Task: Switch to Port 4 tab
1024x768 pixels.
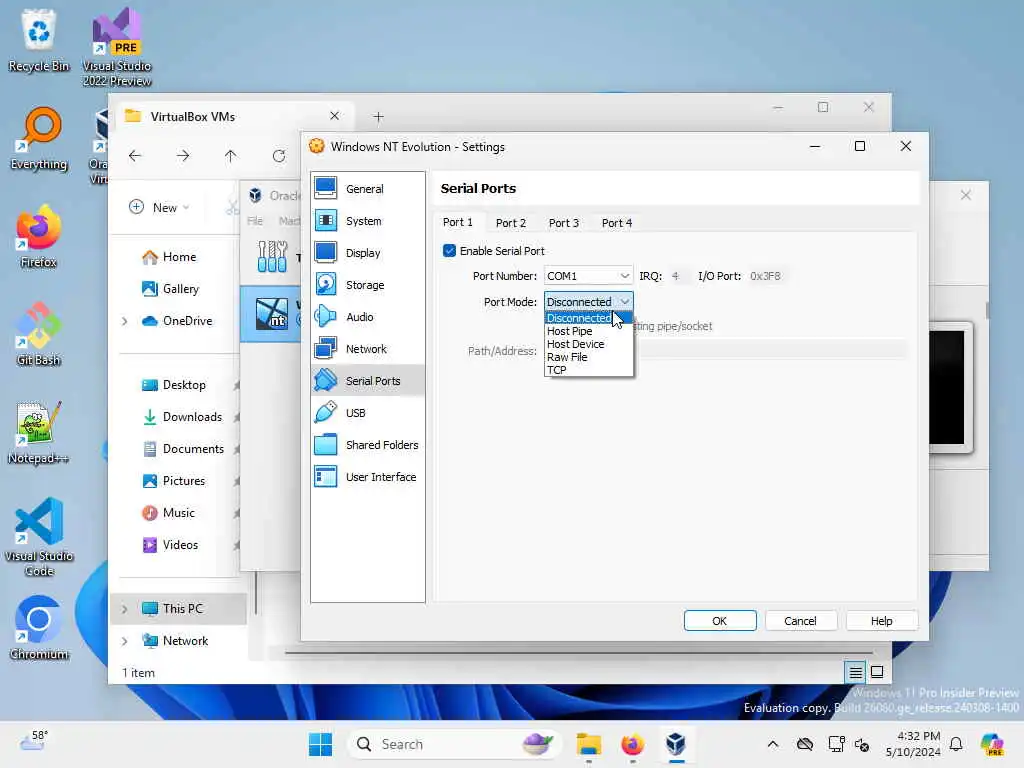Action: tap(617, 223)
